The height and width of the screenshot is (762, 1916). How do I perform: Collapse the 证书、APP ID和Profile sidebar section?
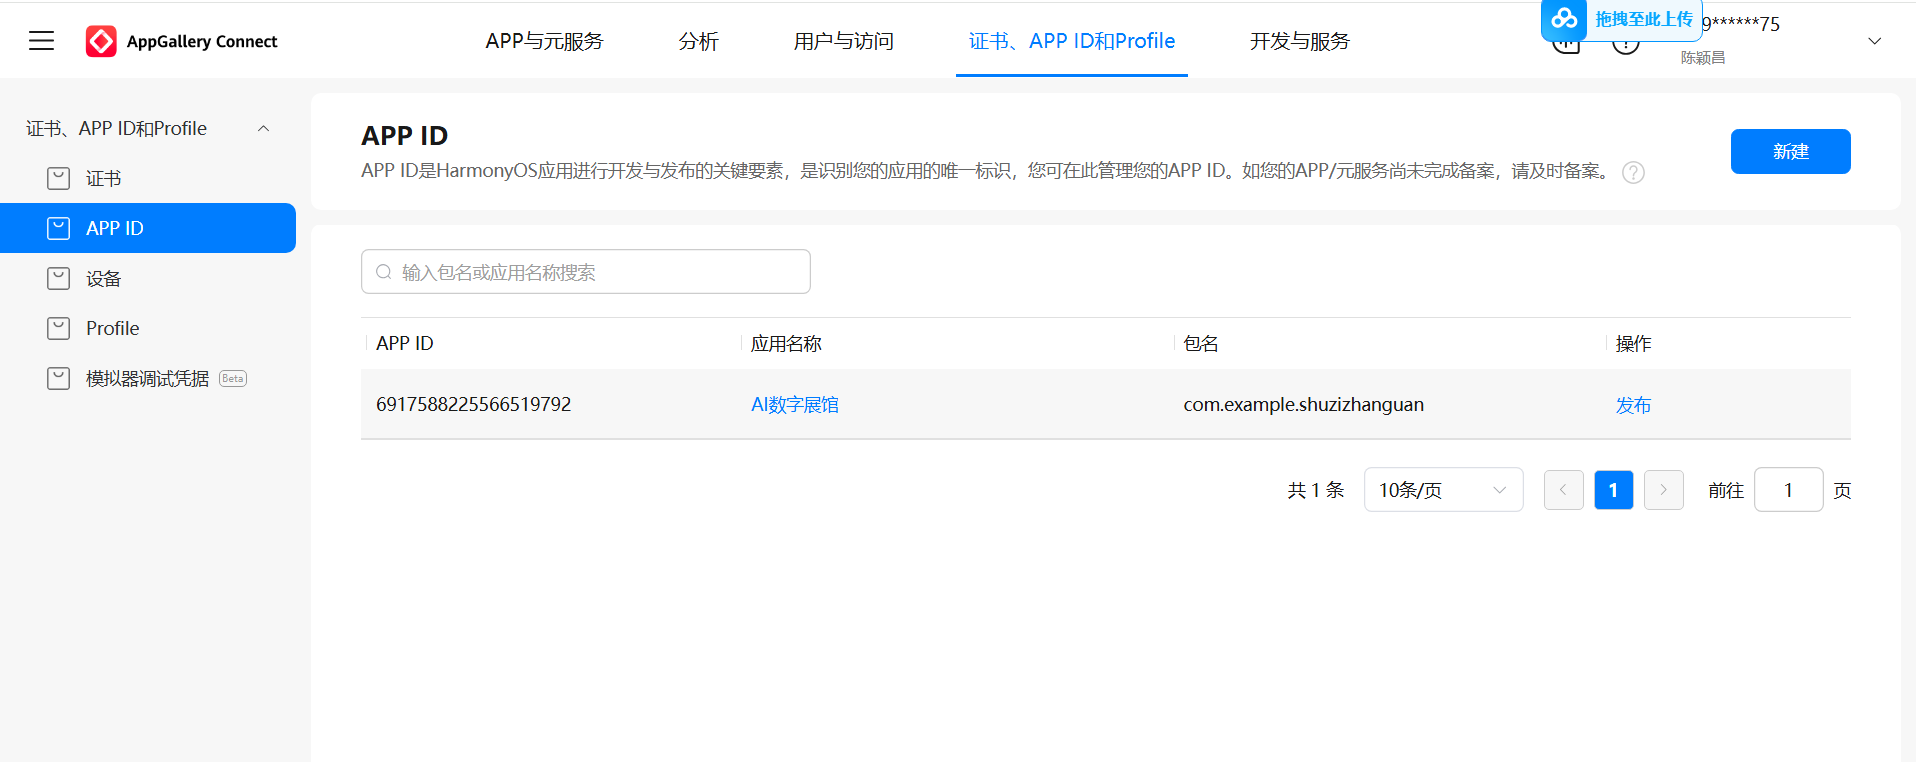(264, 128)
